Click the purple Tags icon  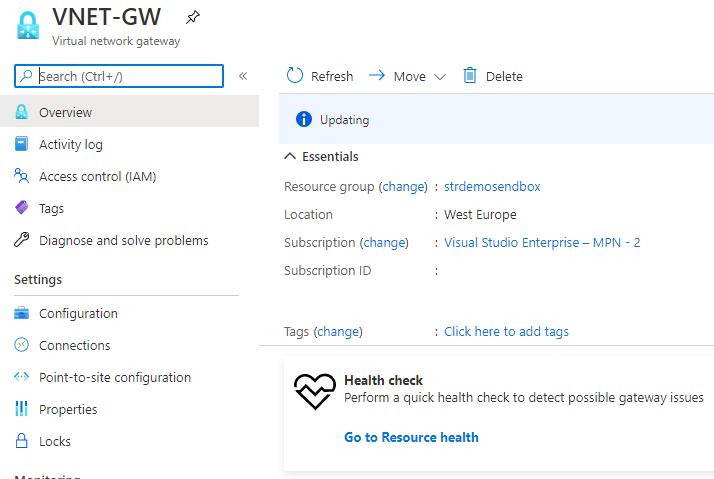[x=21, y=208]
